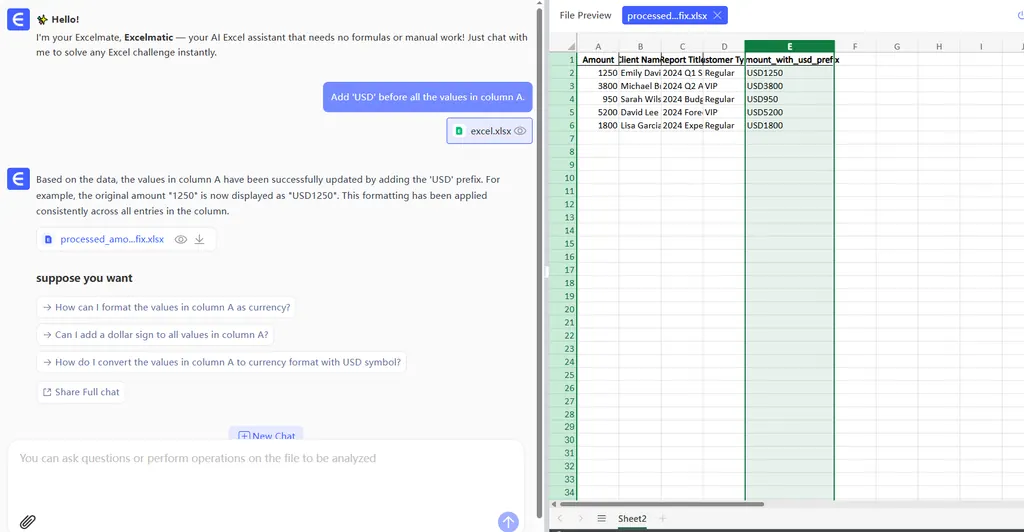
Task: Add a new sheet with plus icon
Action: click(661, 518)
